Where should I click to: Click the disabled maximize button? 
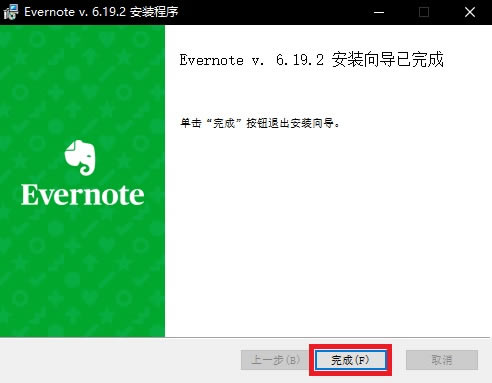click(x=424, y=12)
